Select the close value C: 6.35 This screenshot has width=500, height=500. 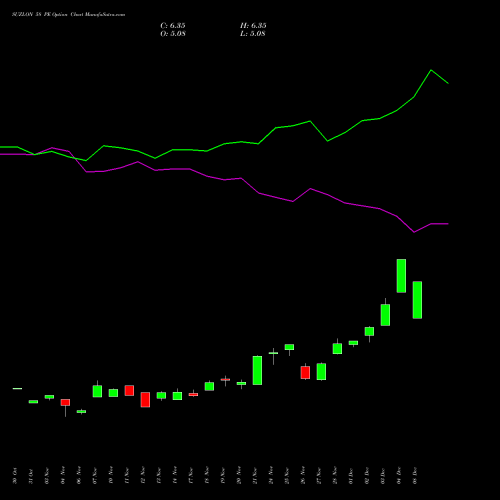click(x=173, y=26)
